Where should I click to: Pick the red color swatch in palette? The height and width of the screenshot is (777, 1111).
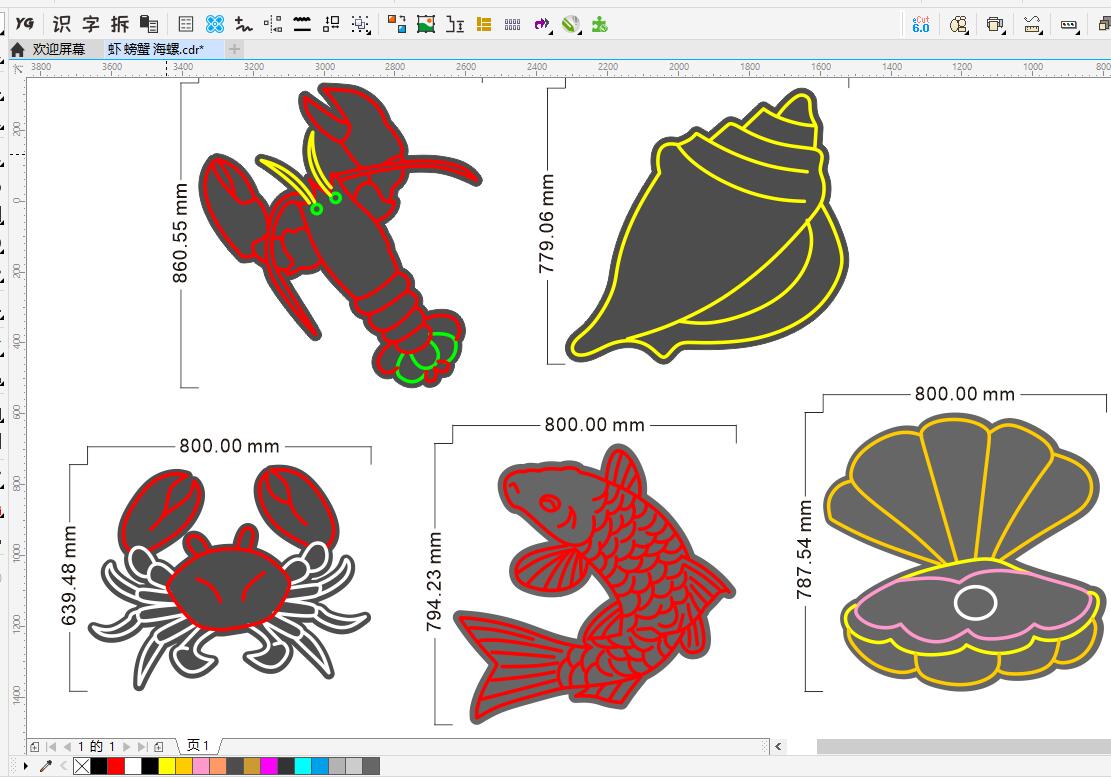116,766
